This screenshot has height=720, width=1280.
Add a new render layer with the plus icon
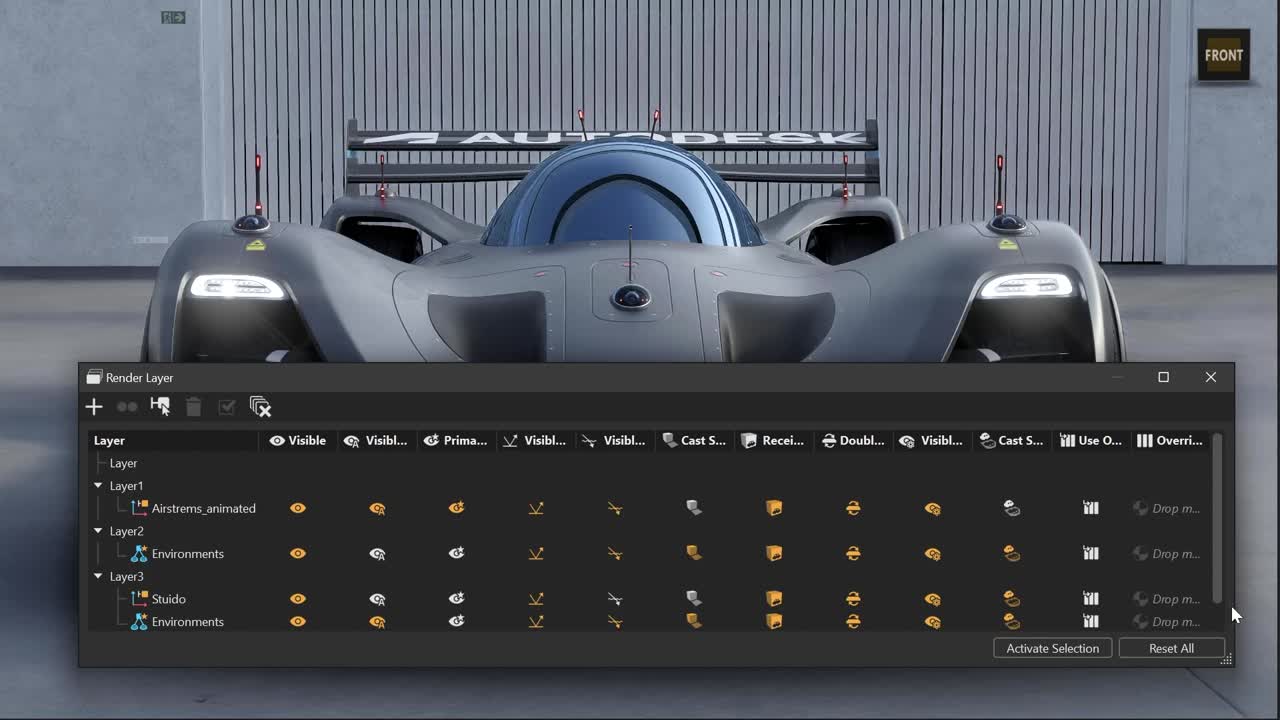click(x=94, y=407)
